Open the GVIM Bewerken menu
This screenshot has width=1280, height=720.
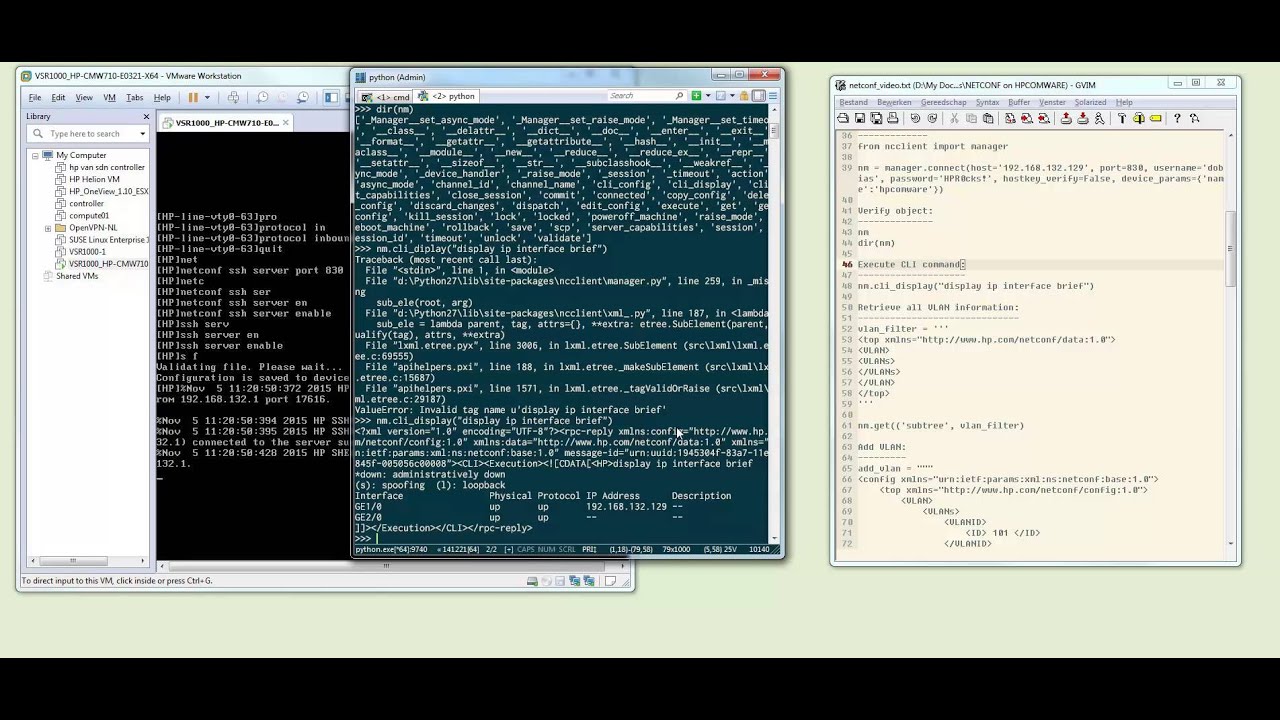point(894,102)
